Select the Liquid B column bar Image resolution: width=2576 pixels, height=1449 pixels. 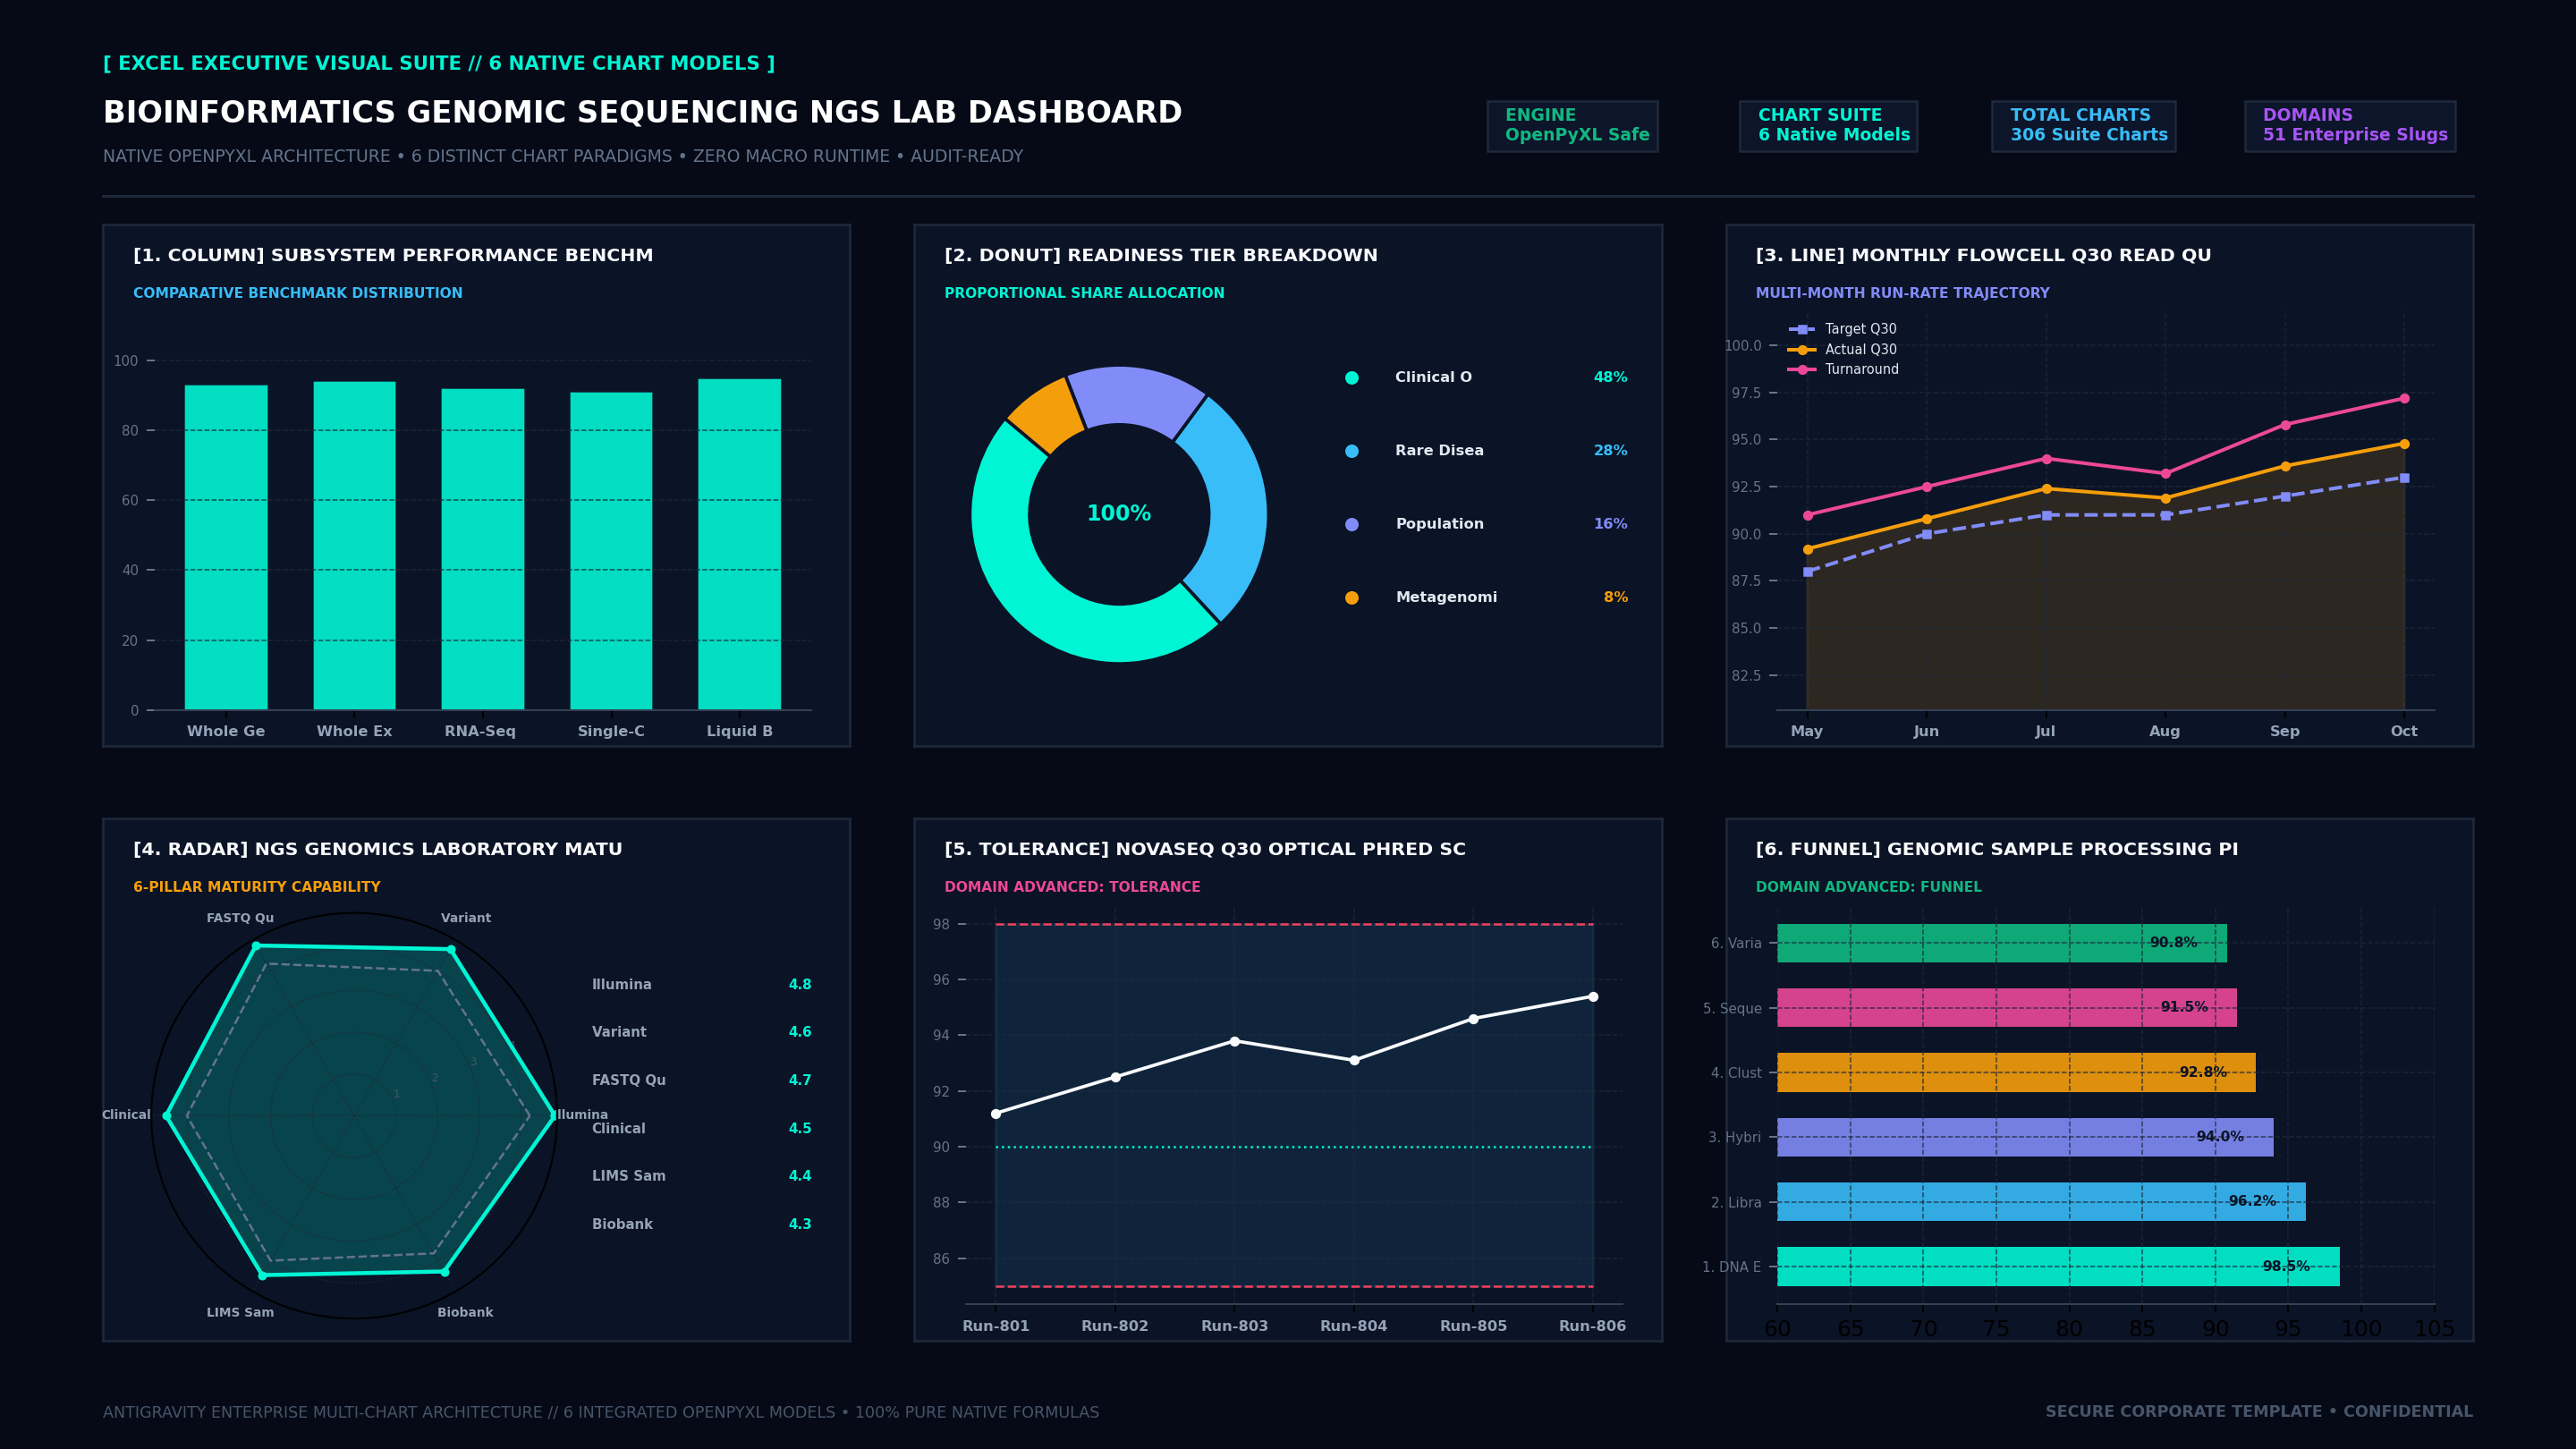(x=739, y=544)
